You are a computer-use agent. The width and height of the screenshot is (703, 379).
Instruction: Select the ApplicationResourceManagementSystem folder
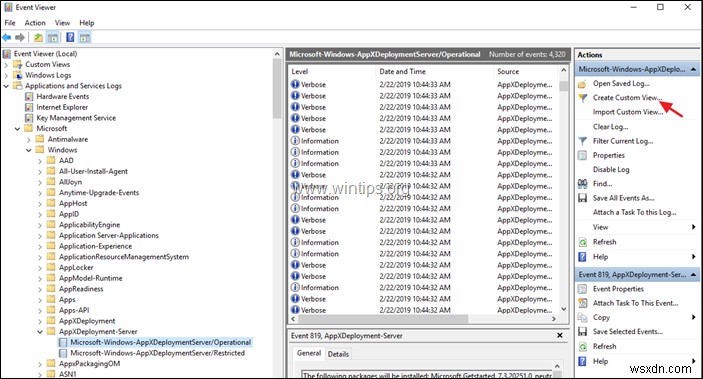click(x=124, y=257)
